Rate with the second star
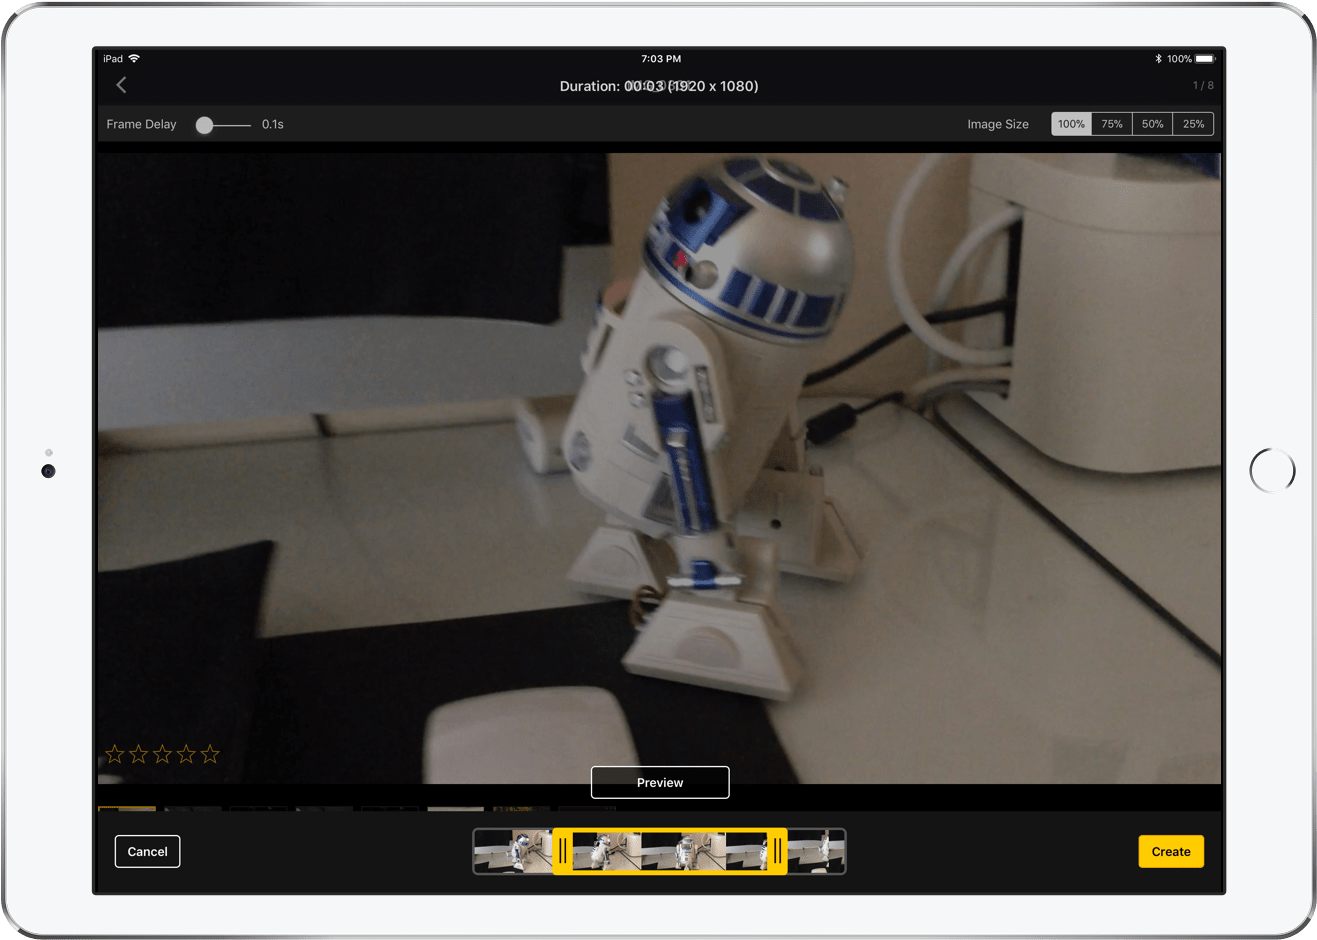Screen dimensions: 1317x940 coord(139,754)
